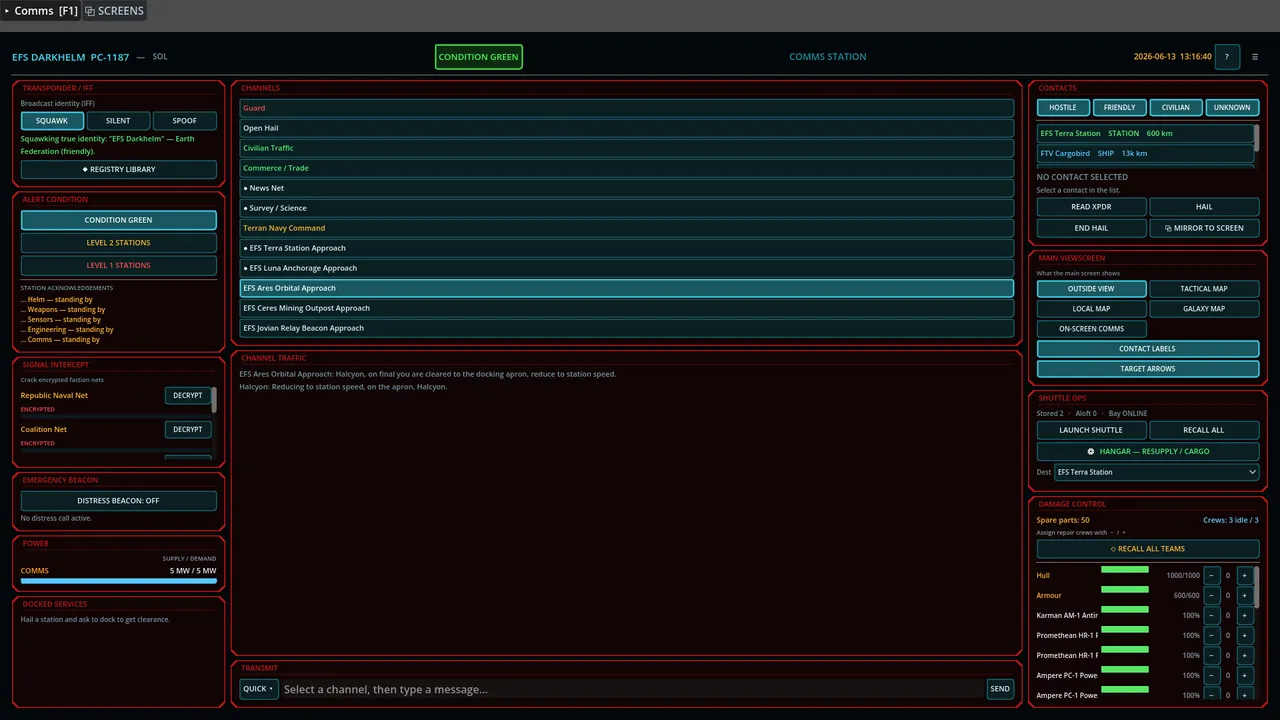Add crew to Karman AM-1 row
Image resolution: width=1280 pixels, height=720 pixels.
1244,615
